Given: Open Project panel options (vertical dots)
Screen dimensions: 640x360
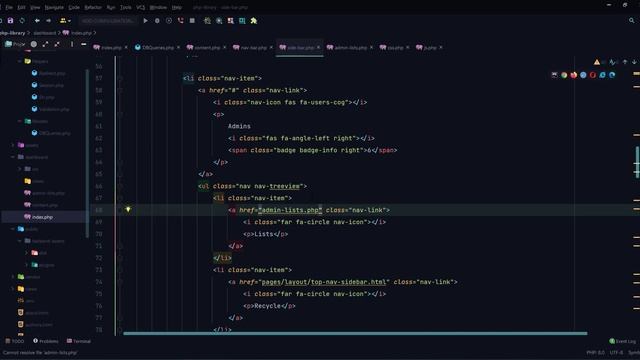Looking at the screenshot, I should (72, 44).
